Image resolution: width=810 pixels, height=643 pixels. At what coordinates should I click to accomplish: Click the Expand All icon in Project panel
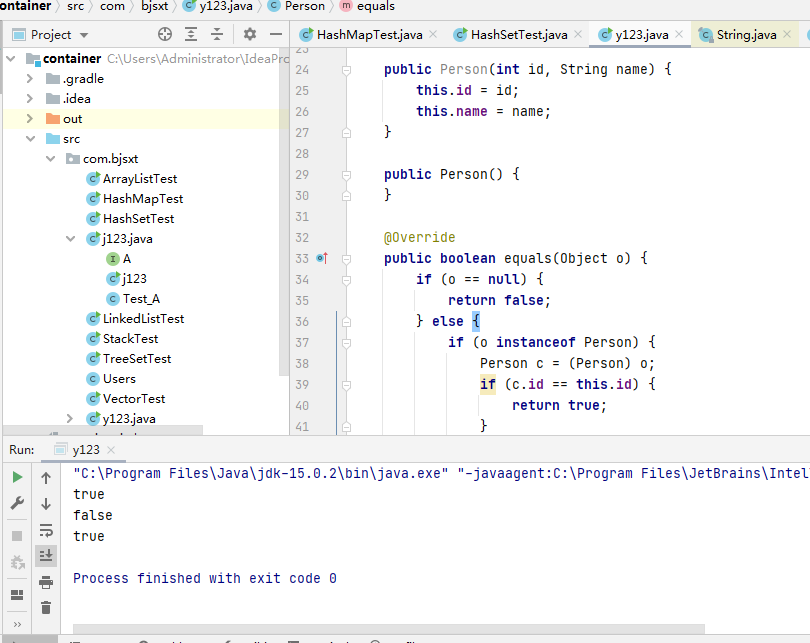[x=191, y=35]
